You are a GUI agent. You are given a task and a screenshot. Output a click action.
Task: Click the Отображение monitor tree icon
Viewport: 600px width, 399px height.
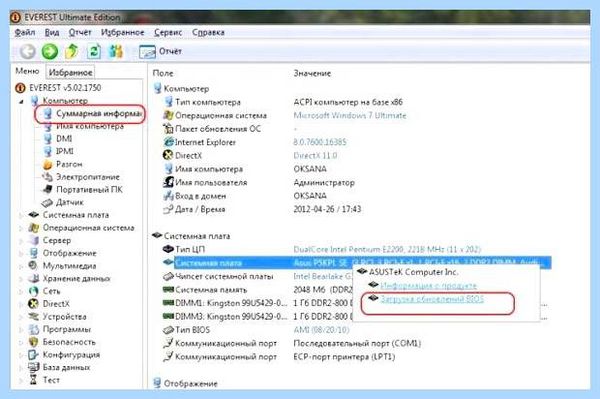(x=34, y=253)
